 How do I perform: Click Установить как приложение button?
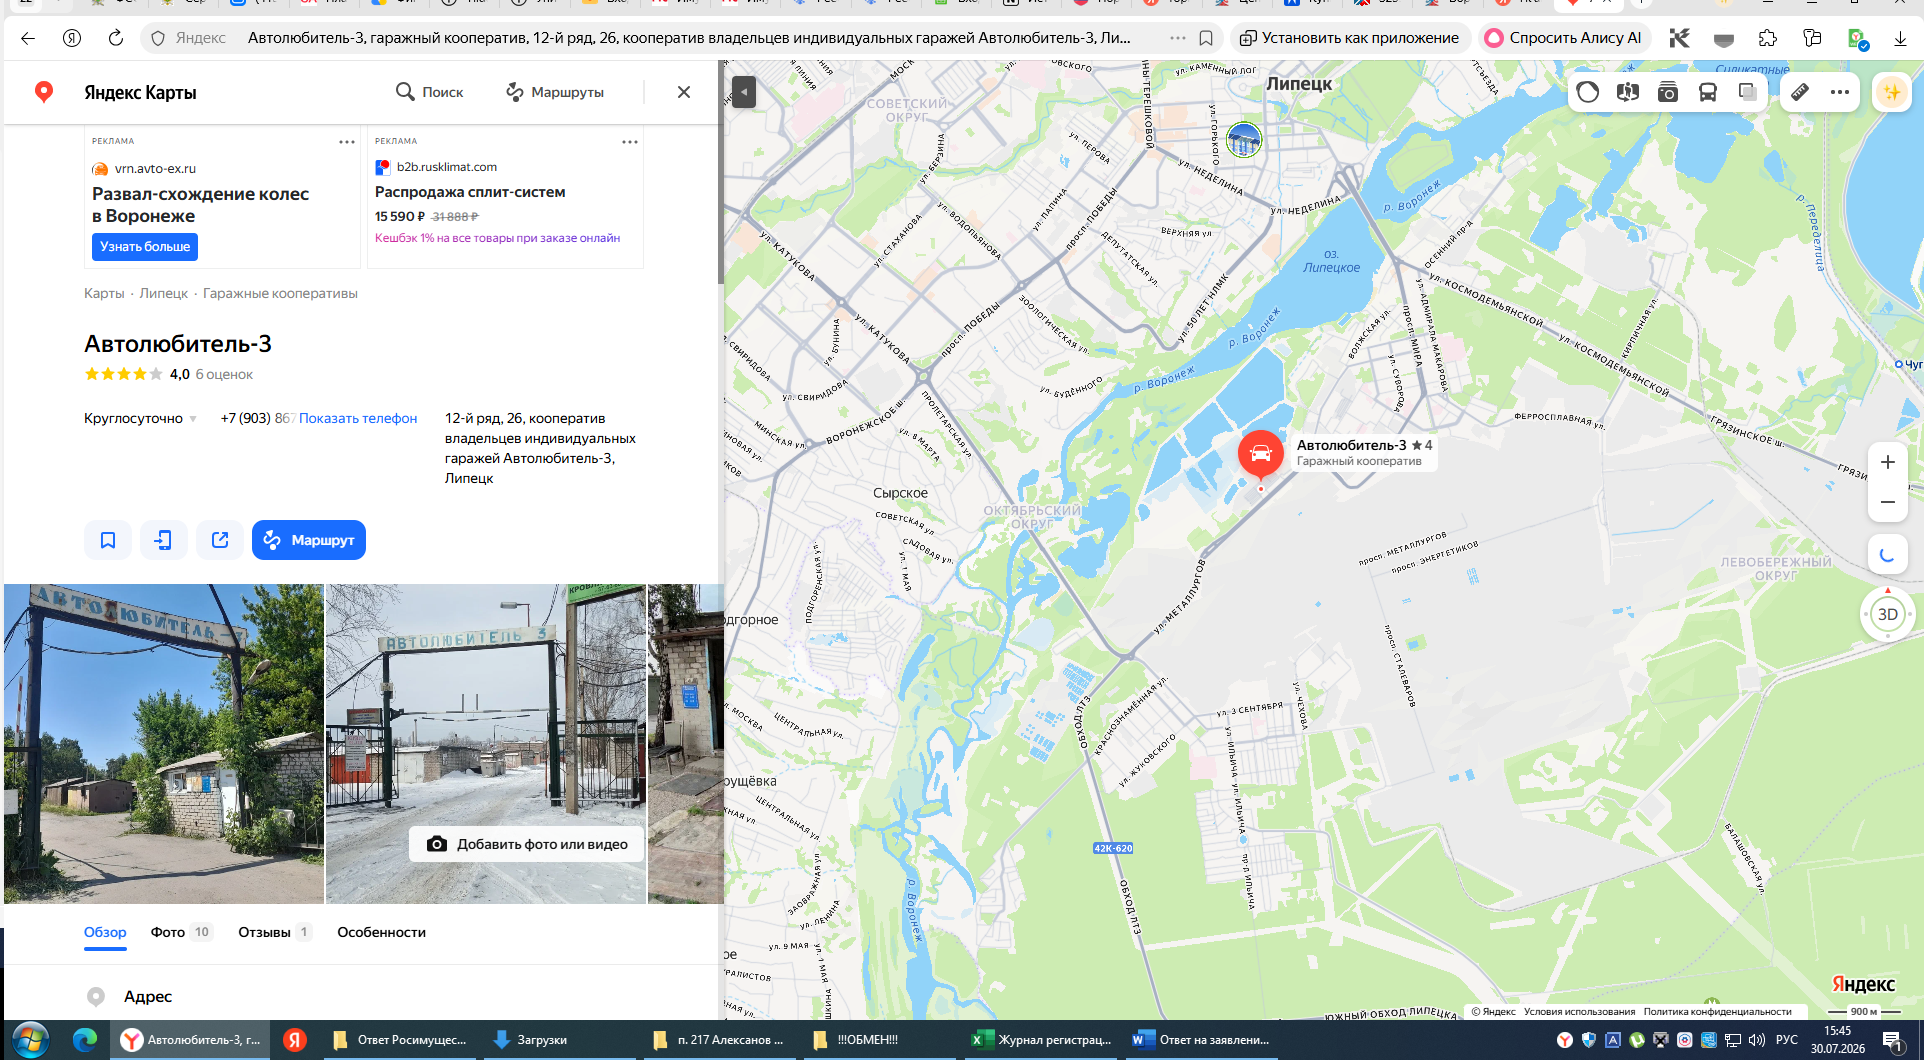[1349, 38]
